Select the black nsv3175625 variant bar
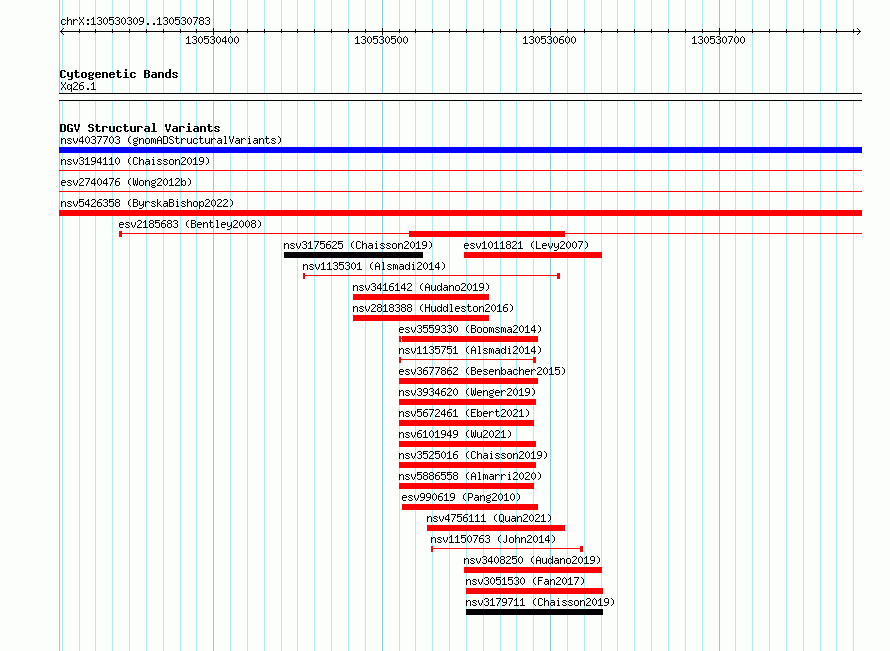Screen dimensions: 890x651 click(353, 255)
